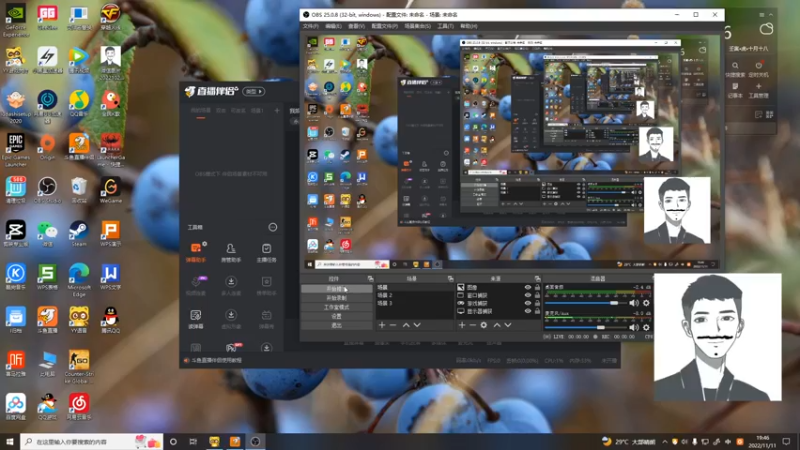This screenshot has height=450, width=800.
Task: Remove the selected scene with the minus icon
Action: (x=393, y=325)
